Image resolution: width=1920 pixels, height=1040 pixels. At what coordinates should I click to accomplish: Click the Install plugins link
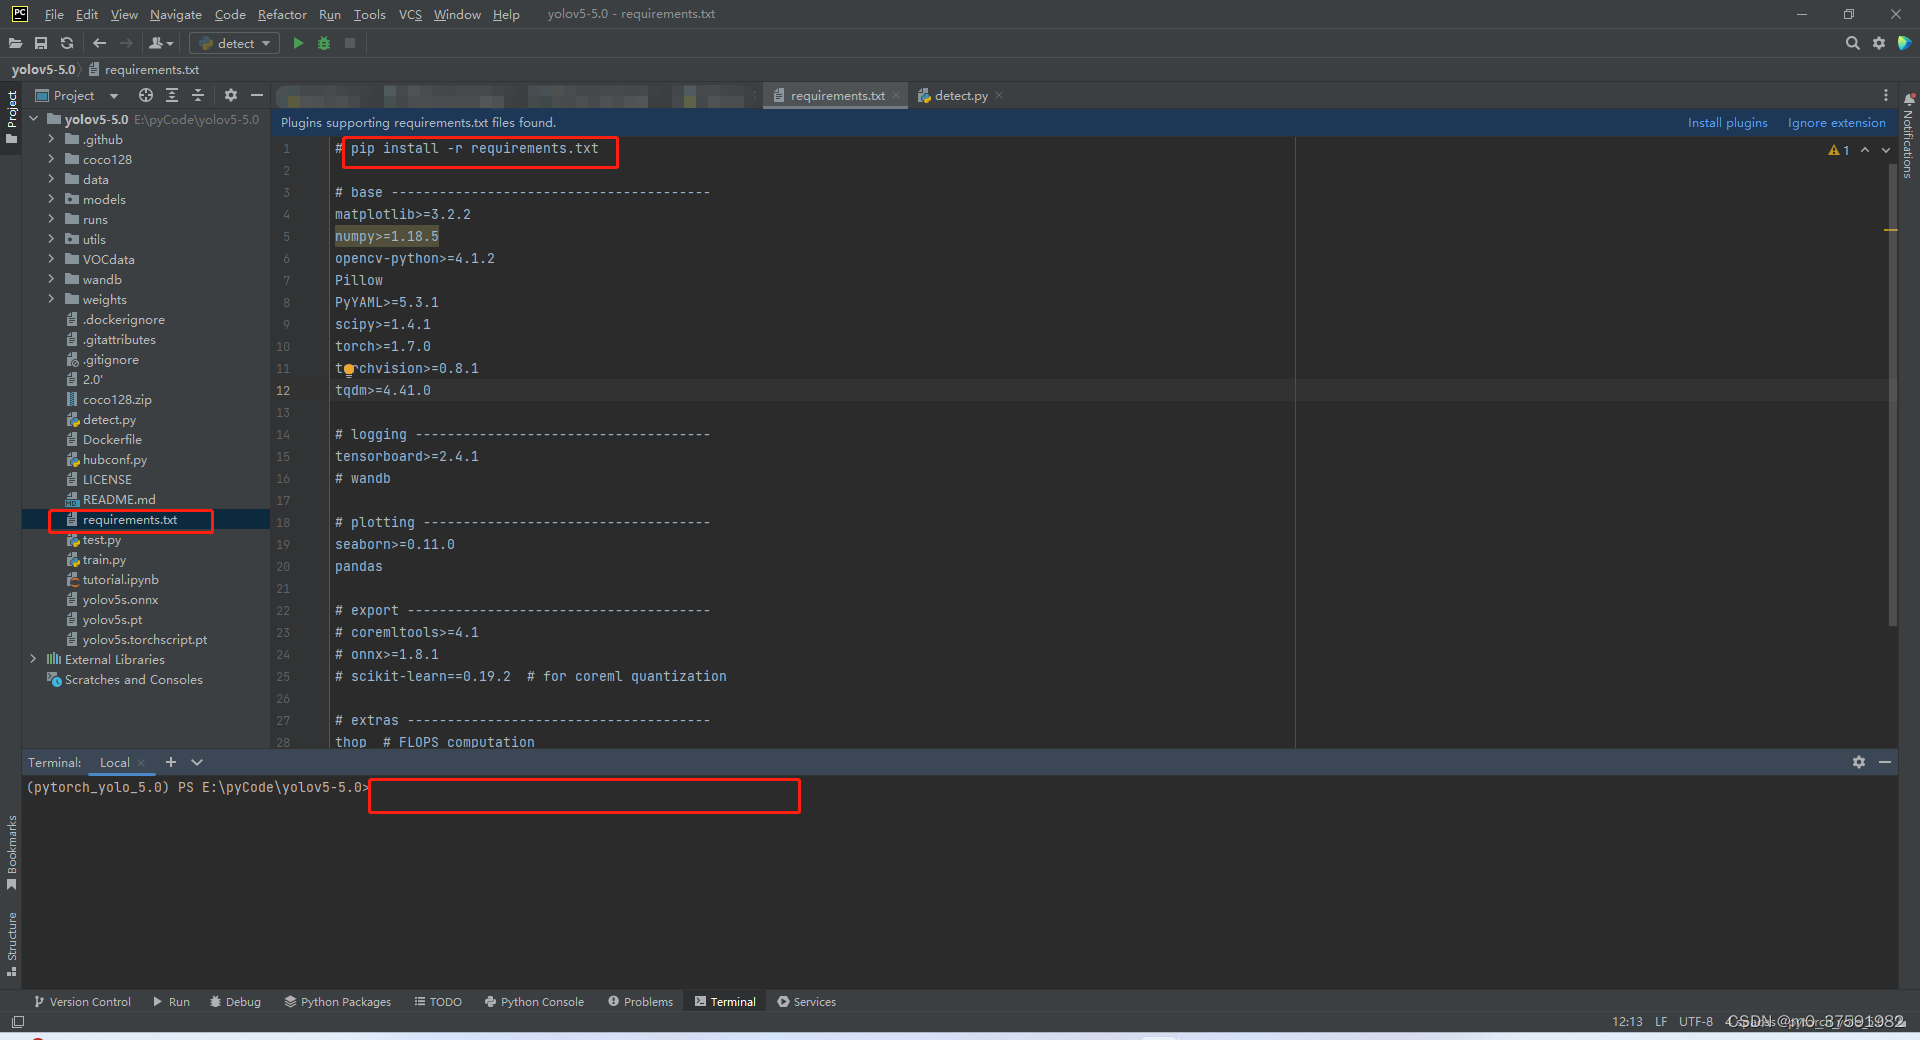(x=1727, y=122)
